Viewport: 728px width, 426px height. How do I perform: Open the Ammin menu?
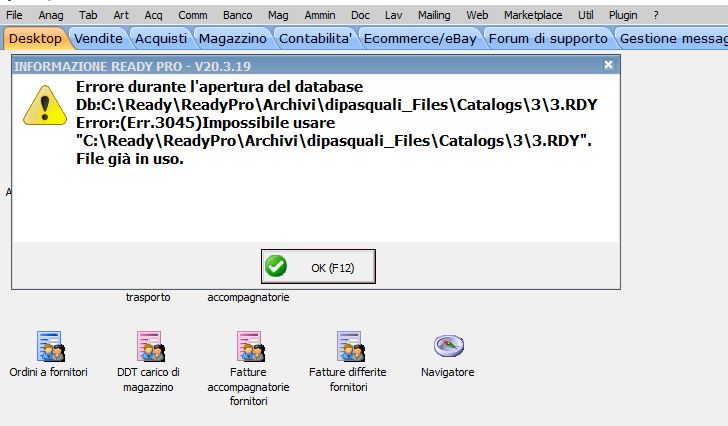click(x=319, y=15)
